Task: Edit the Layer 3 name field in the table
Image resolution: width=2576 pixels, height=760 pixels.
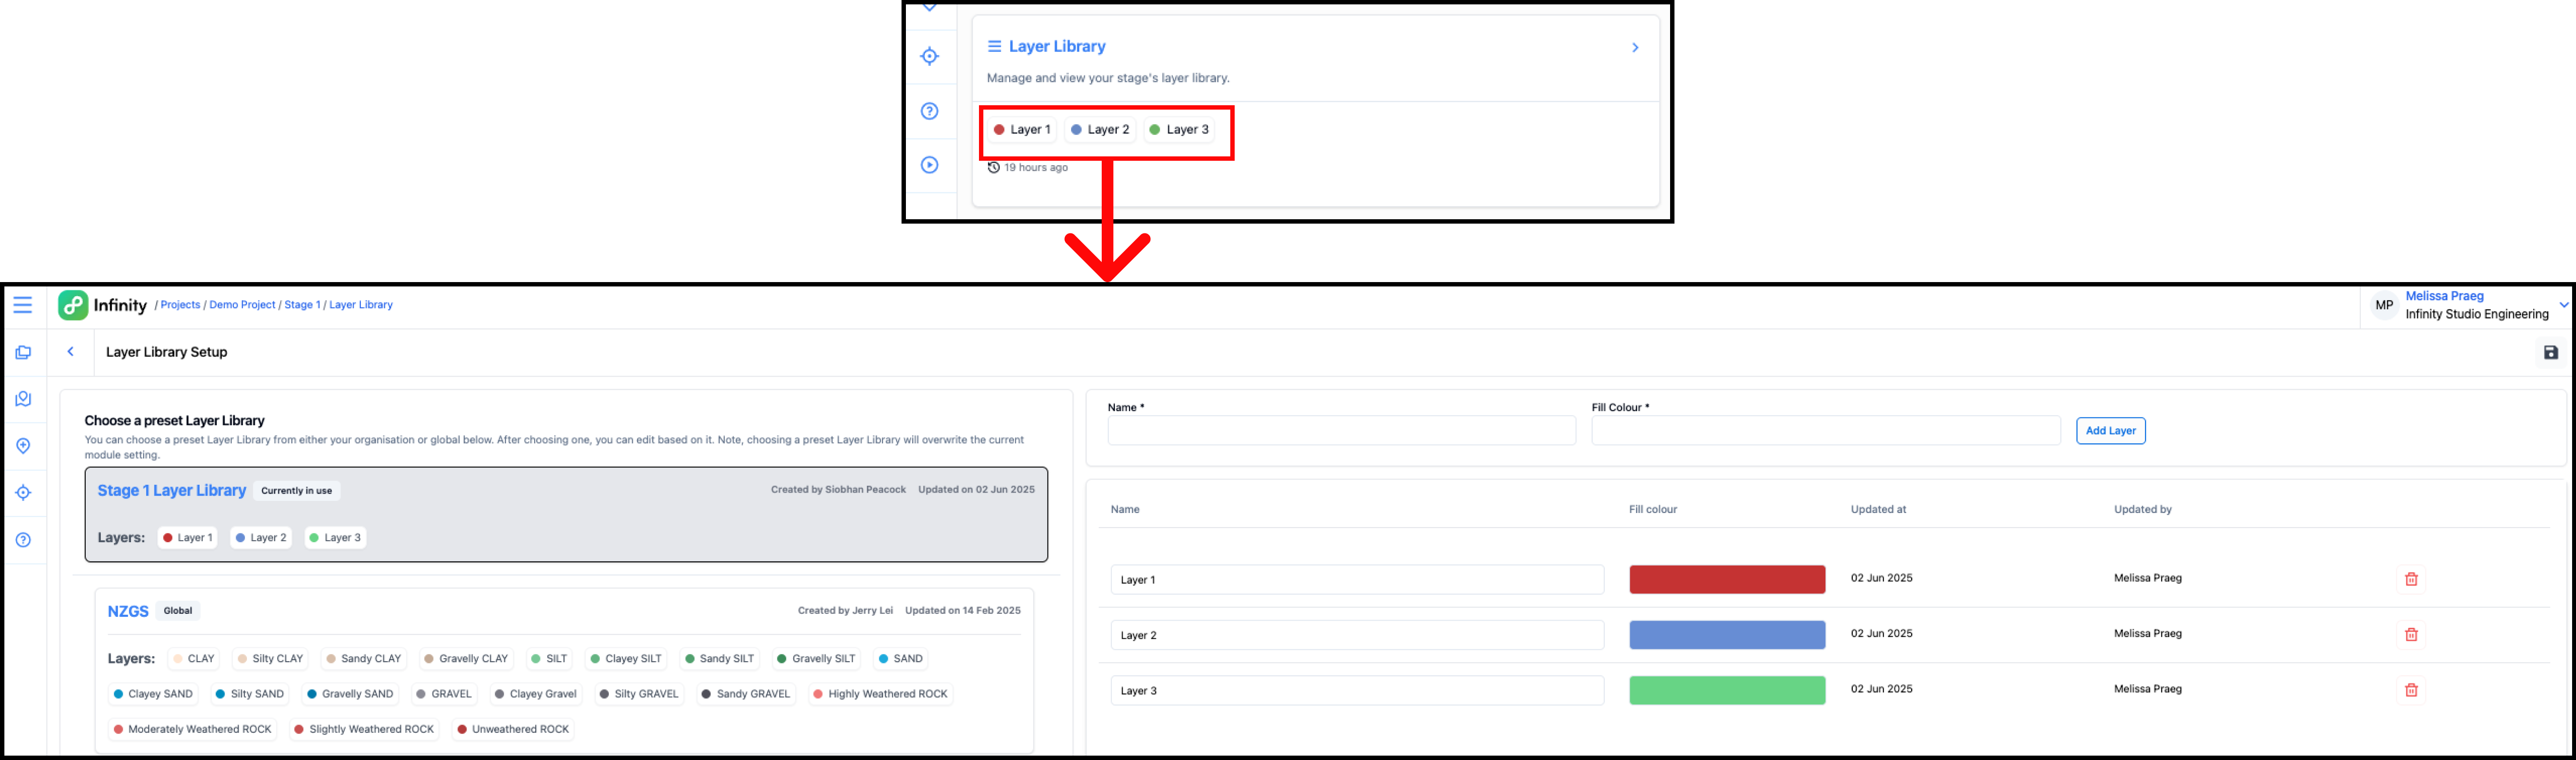Action: 1357,691
